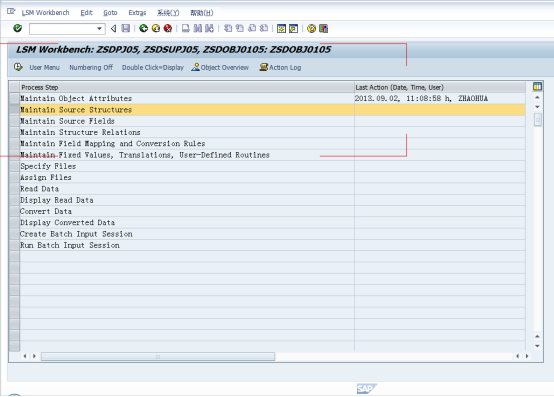Click the yellow Exit icon
The width and height of the screenshot is (554, 397).
click(156, 29)
